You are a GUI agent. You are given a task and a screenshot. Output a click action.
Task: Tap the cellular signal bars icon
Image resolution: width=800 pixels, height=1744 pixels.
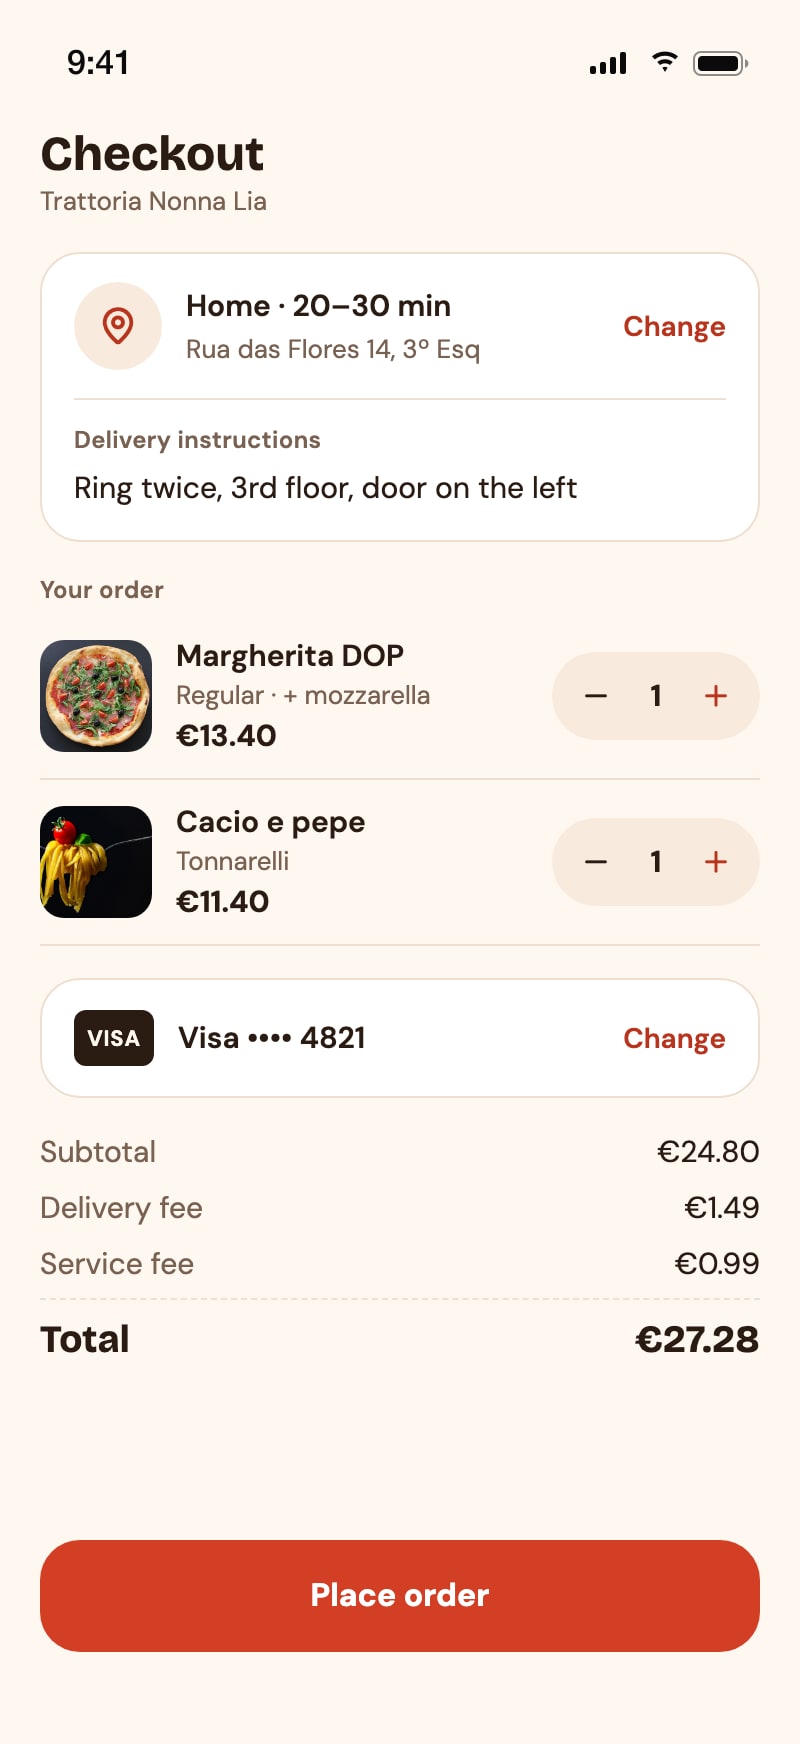(x=608, y=63)
